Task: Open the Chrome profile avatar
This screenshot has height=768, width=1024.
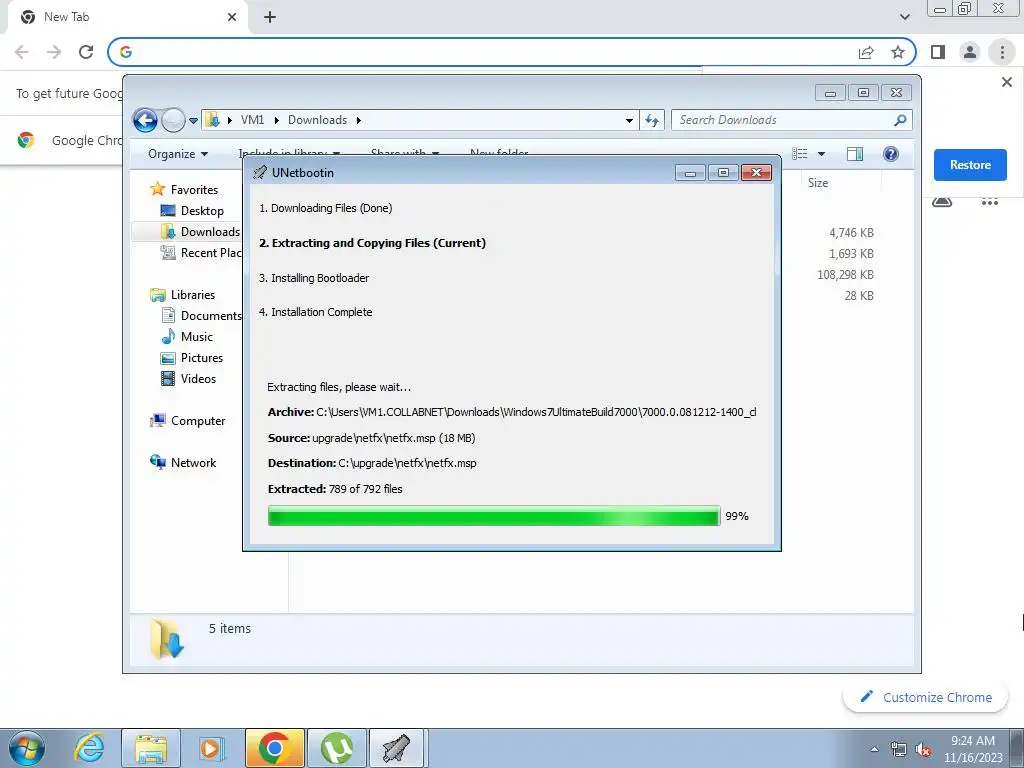Action: [x=970, y=52]
